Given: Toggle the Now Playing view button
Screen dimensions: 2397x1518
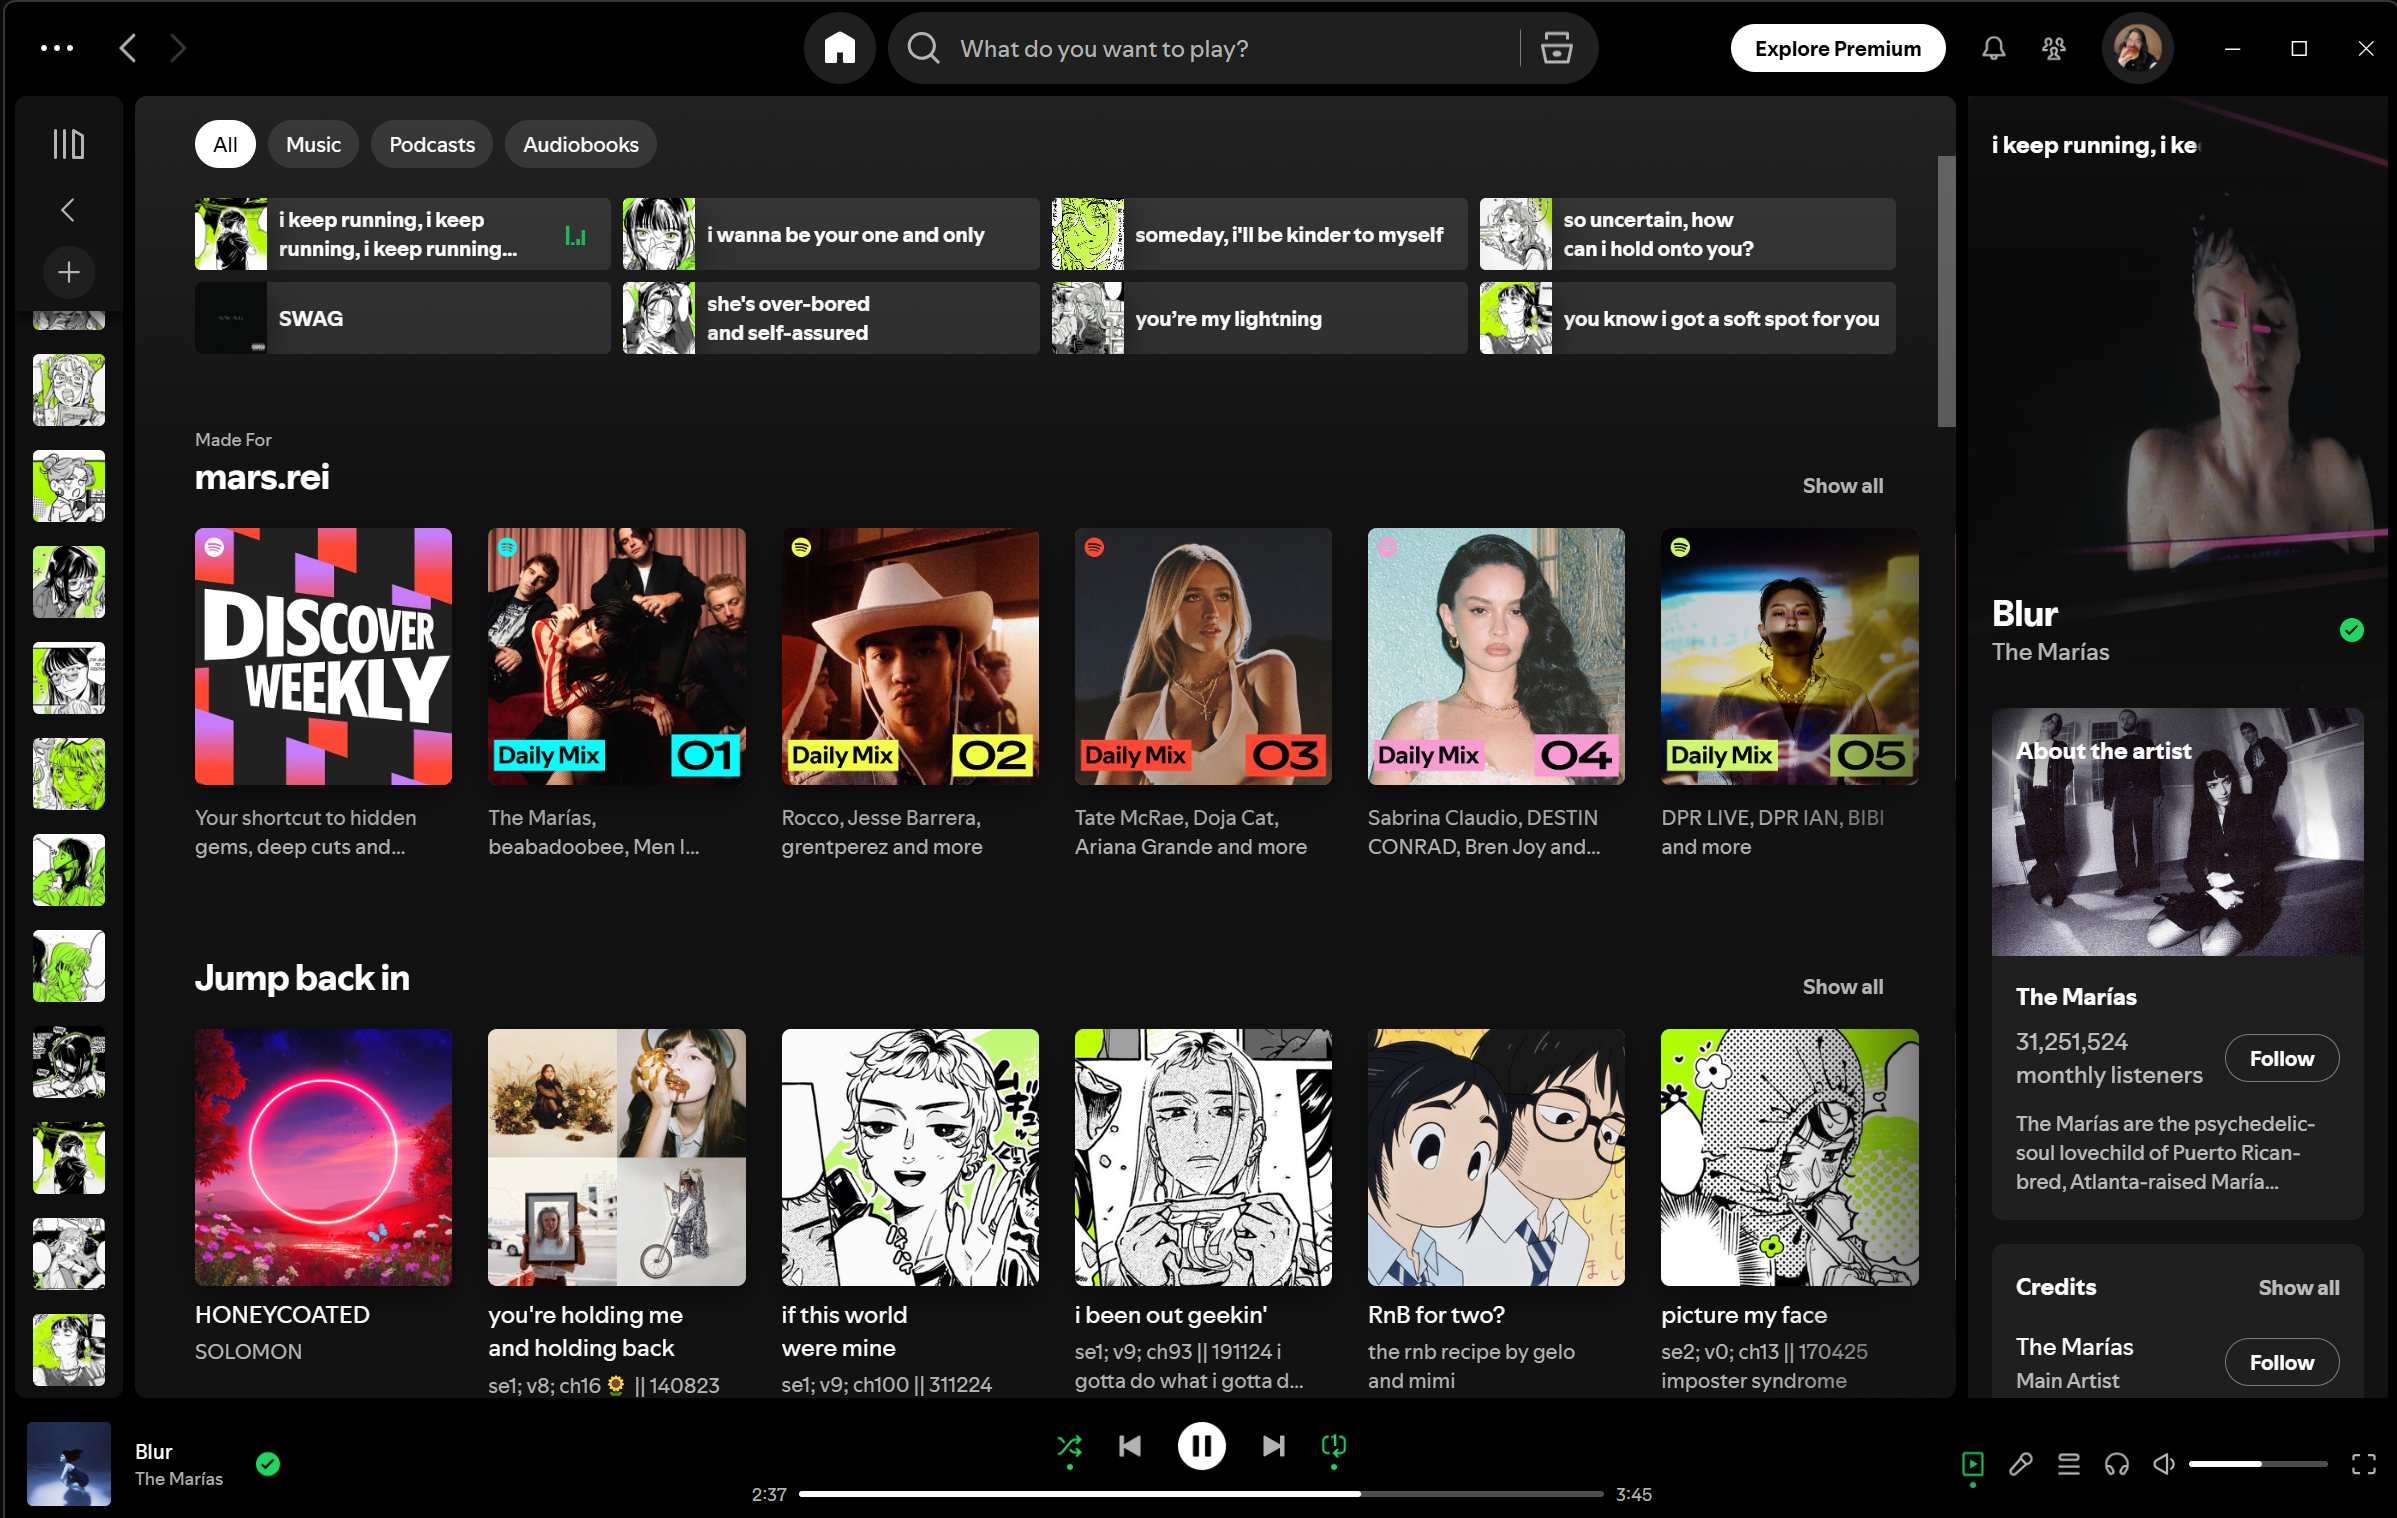Looking at the screenshot, I should click(1972, 1464).
